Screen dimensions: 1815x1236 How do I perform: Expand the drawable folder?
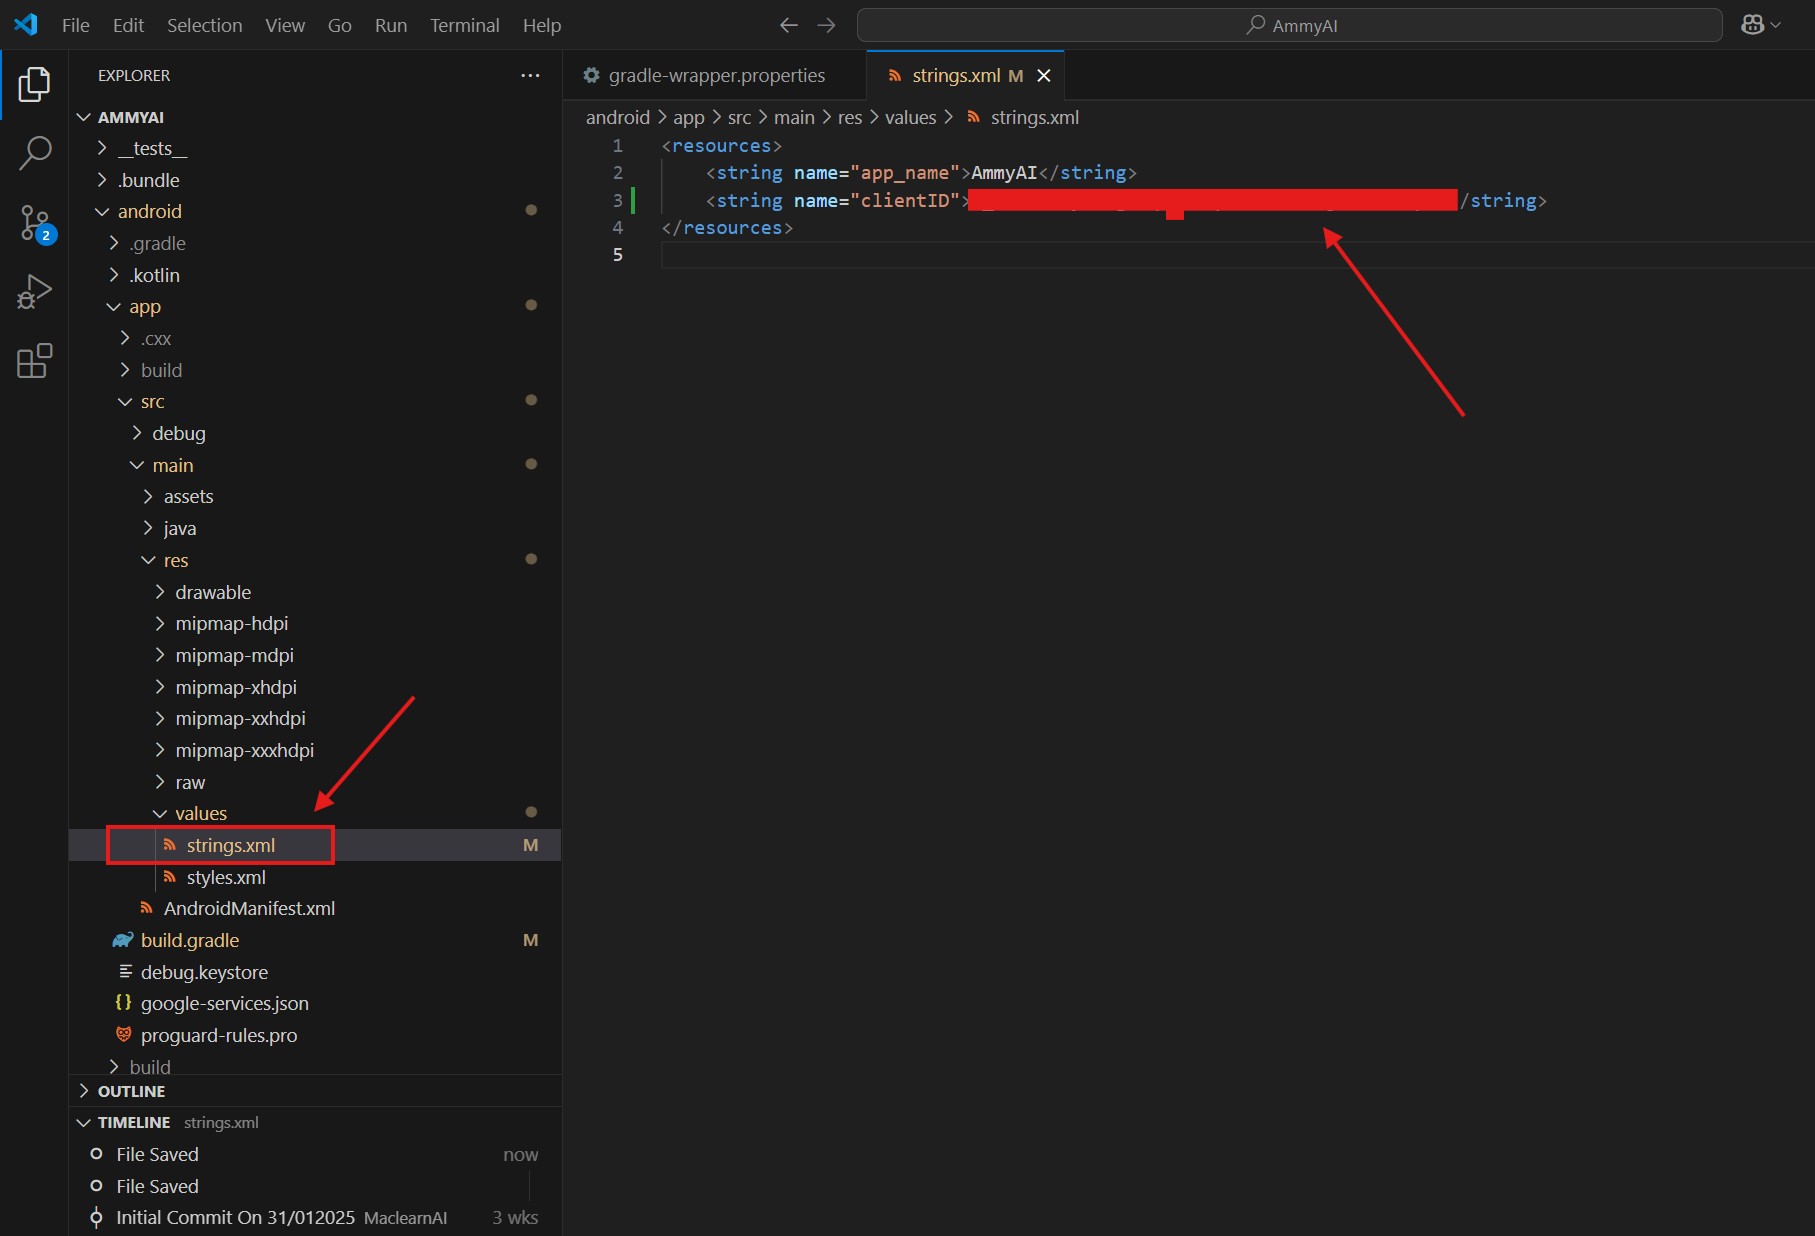(212, 592)
